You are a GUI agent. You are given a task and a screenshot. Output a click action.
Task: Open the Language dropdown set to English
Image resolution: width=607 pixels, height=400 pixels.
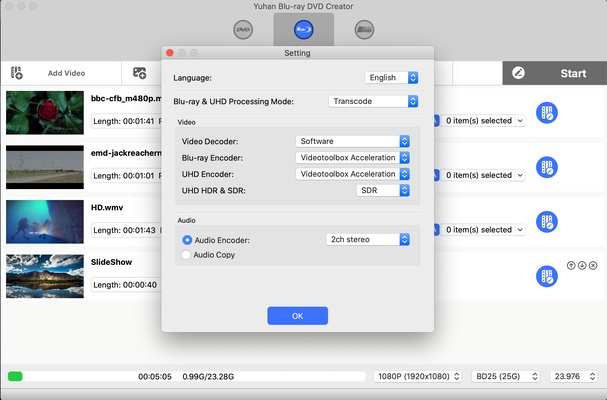391,77
